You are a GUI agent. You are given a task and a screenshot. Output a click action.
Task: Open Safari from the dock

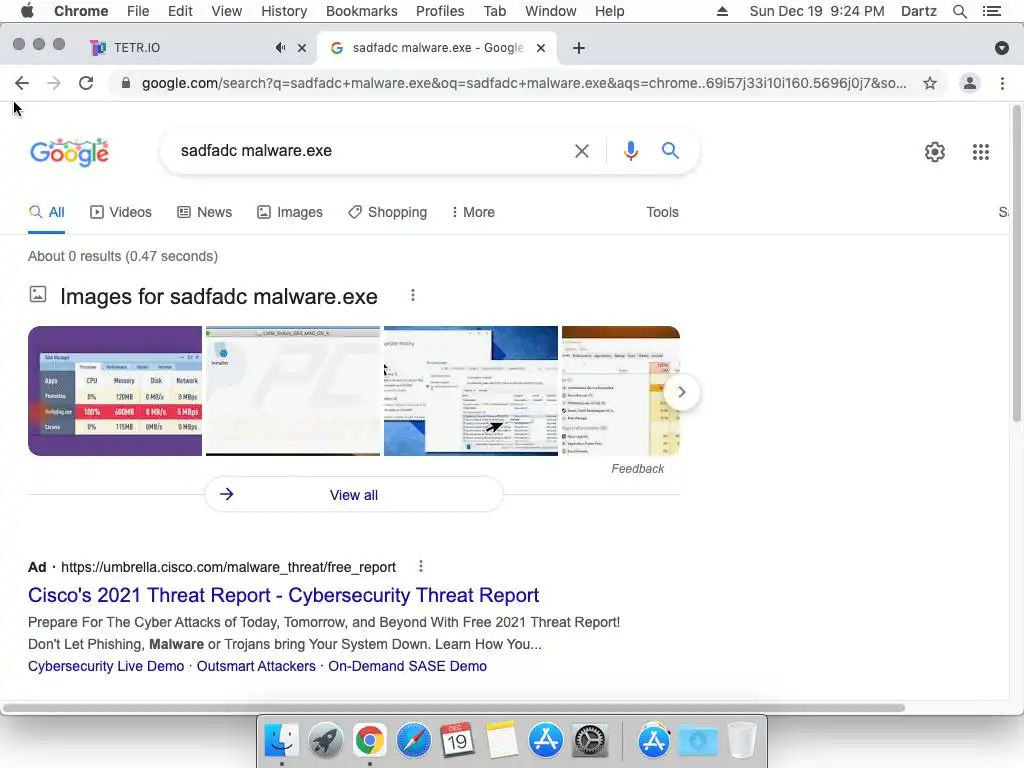click(413, 741)
